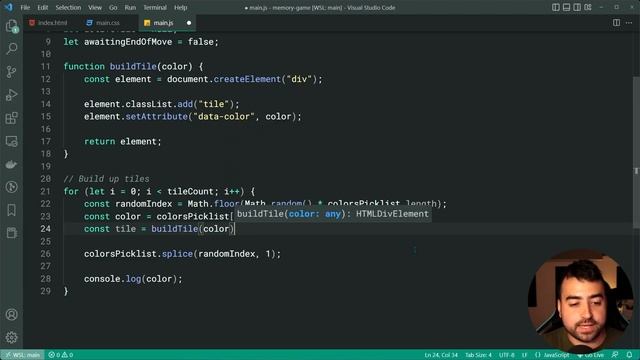The width and height of the screenshot is (640, 360).
Task: Click "console" on line 28
Action: click(x=102, y=279)
